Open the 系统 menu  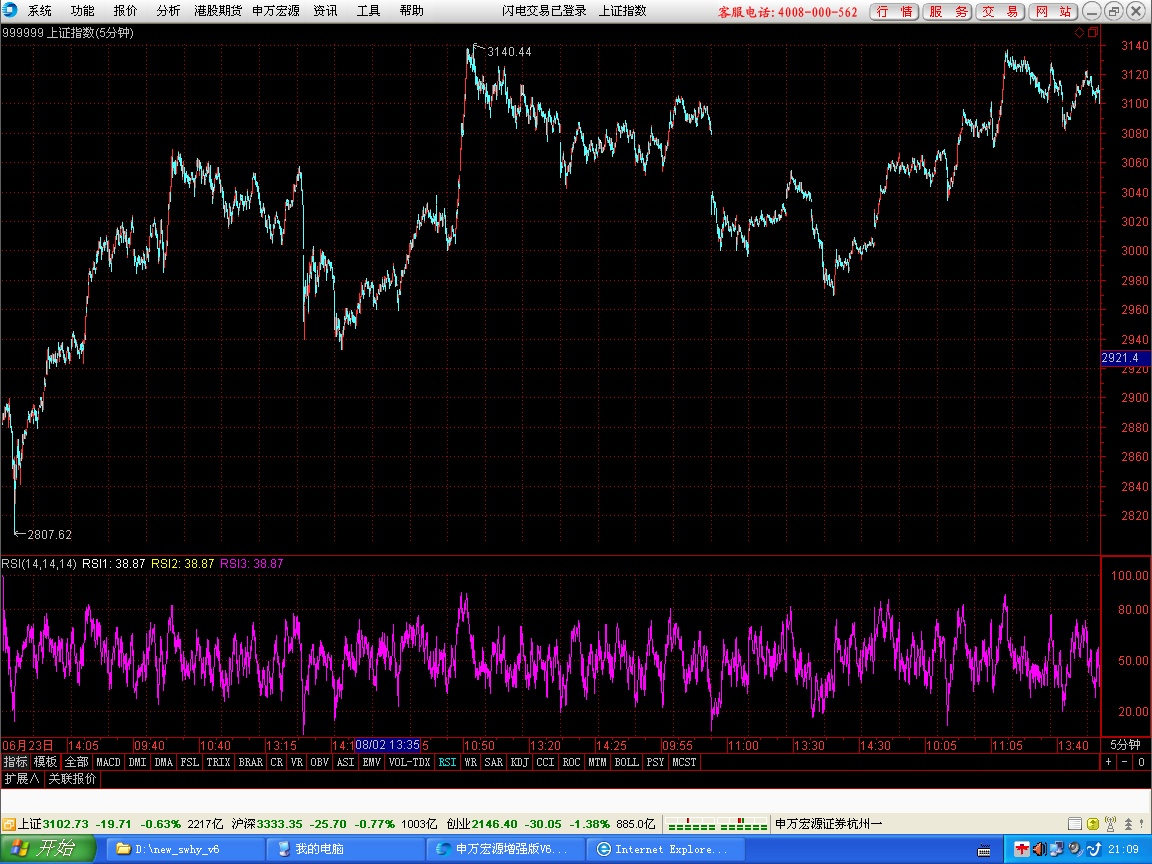click(x=40, y=11)
